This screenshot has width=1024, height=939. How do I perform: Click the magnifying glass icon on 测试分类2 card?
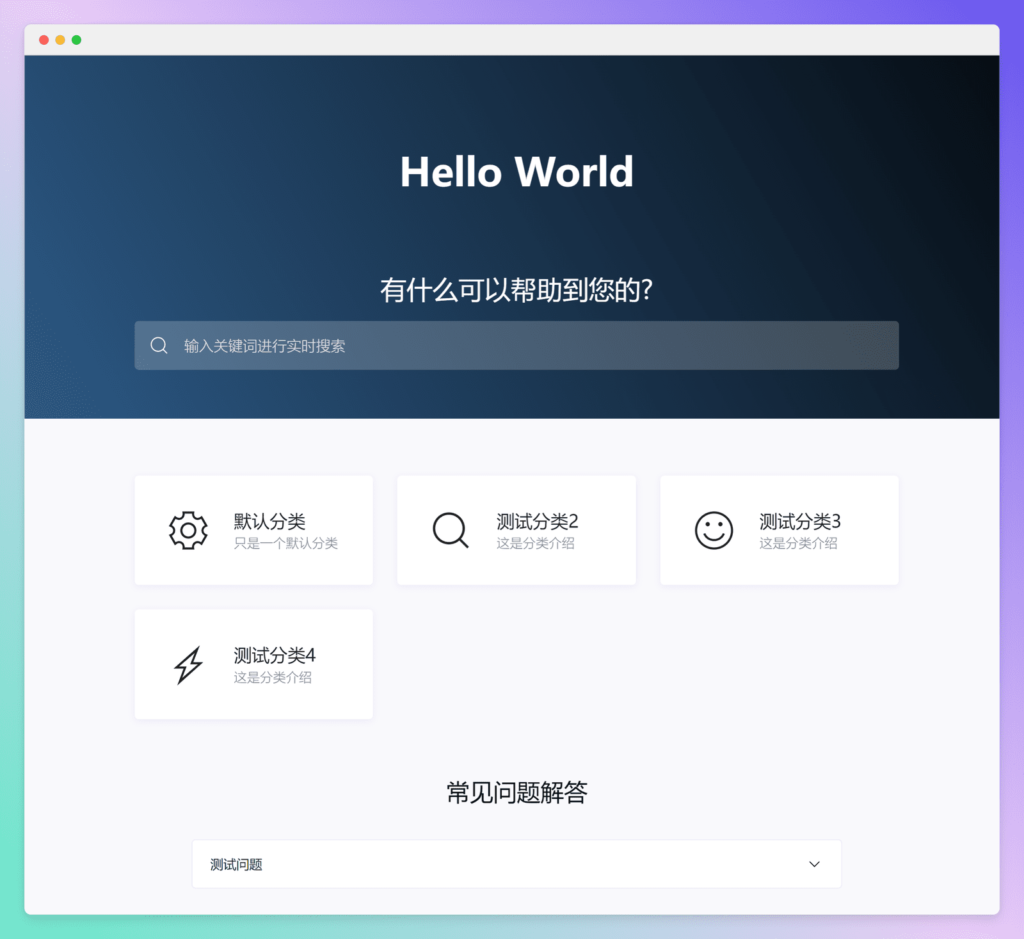click(450, 530)
